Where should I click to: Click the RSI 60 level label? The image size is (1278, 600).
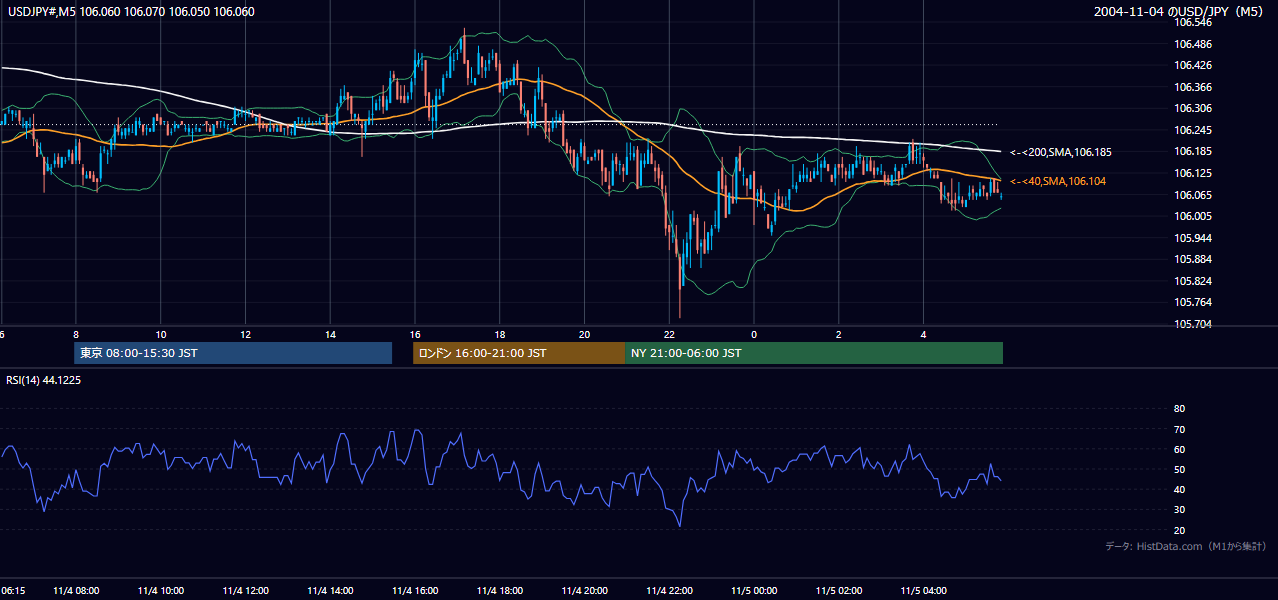click(1179, 449)
